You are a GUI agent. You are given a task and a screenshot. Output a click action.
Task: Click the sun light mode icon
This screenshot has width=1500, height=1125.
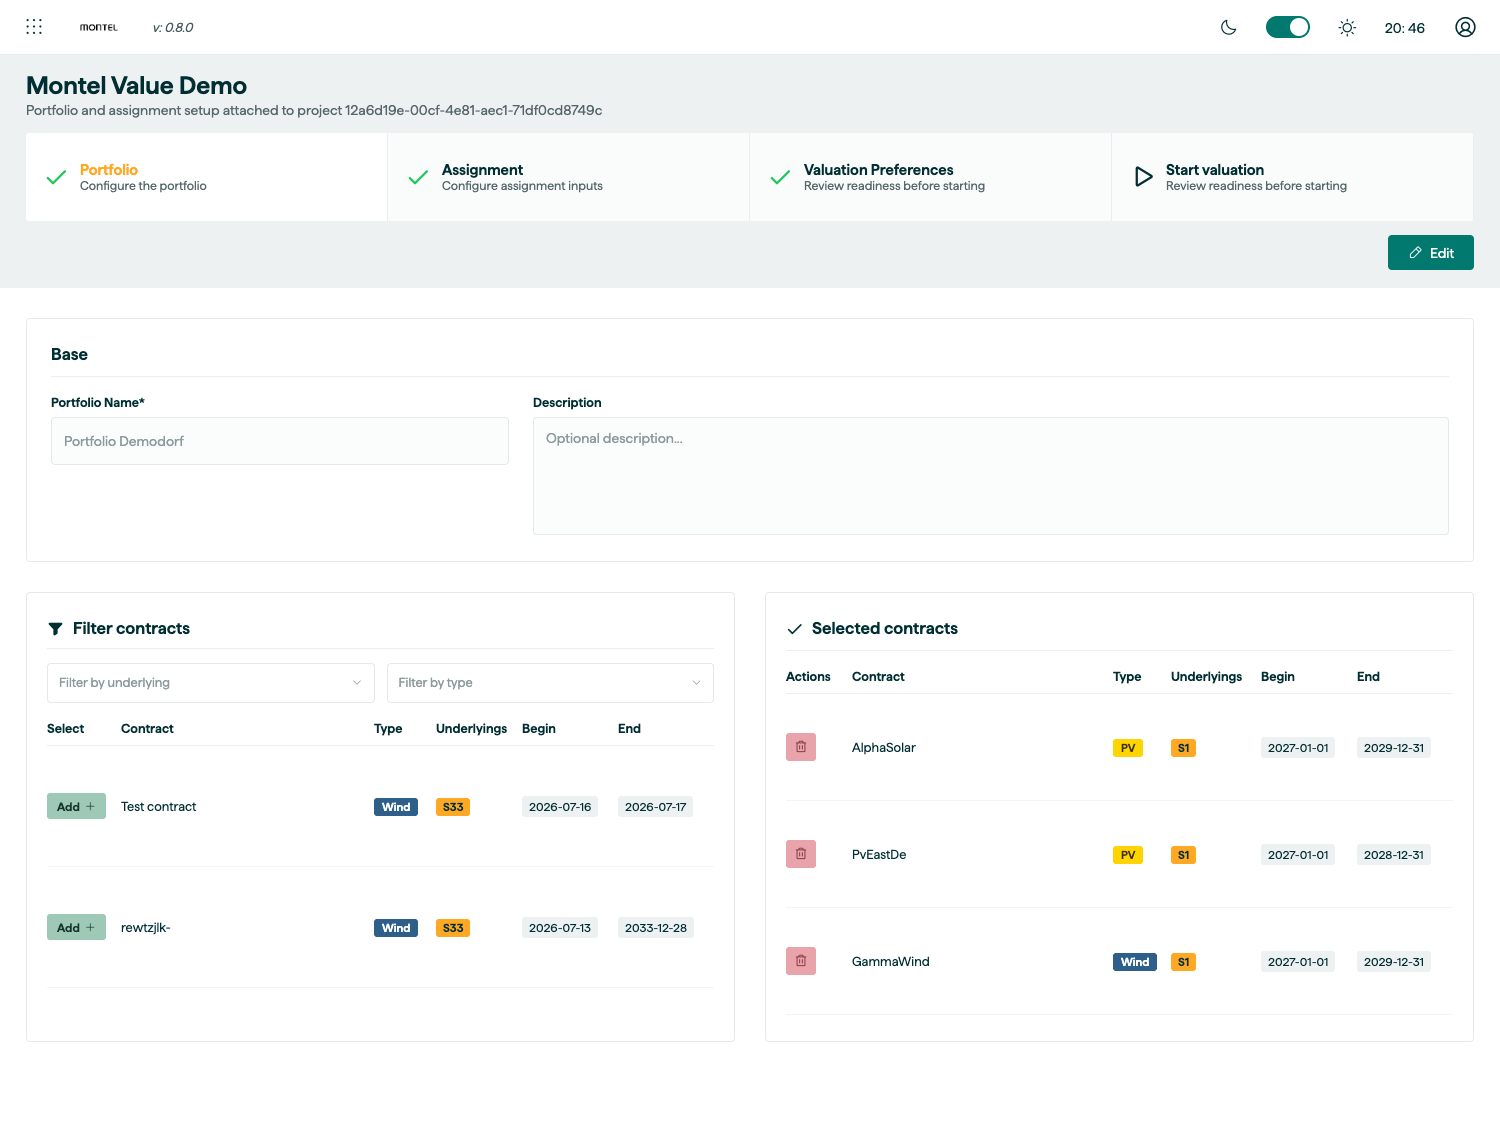tap(1347, 27)
